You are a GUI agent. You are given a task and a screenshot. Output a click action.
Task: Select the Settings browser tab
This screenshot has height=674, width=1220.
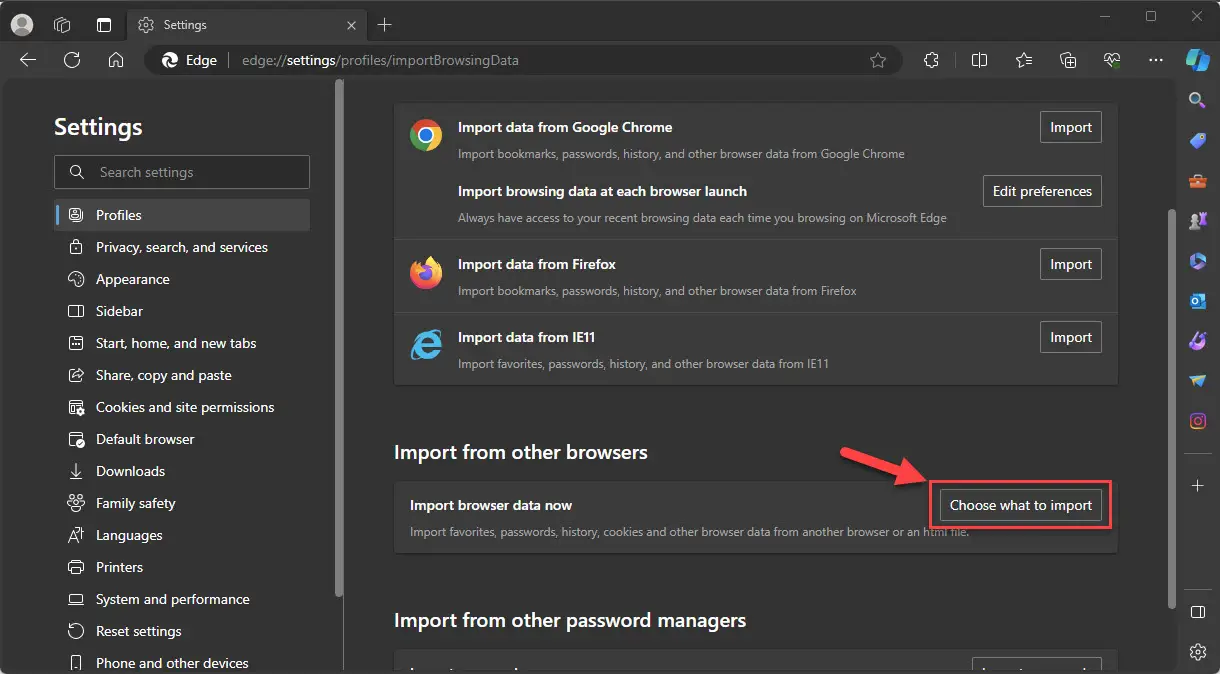pos(247,25)
